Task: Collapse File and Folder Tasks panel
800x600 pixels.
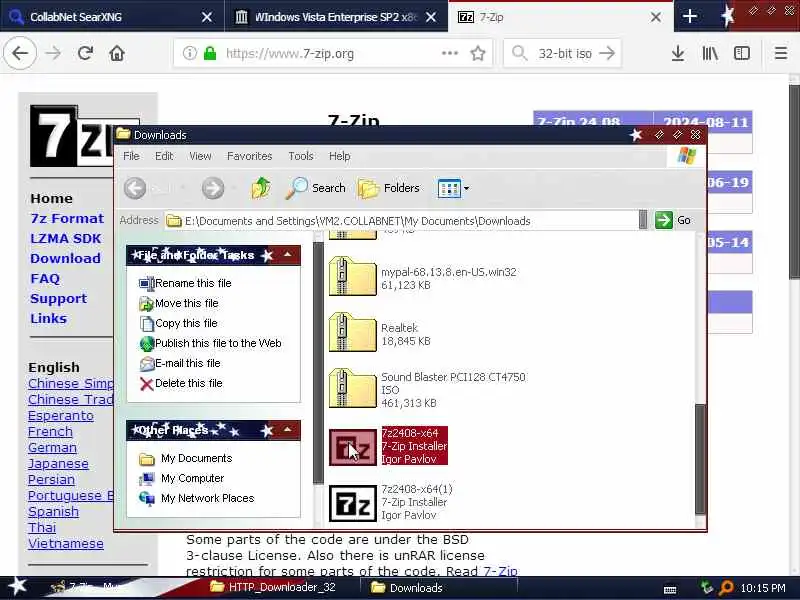Action: (x=288, y=255)
